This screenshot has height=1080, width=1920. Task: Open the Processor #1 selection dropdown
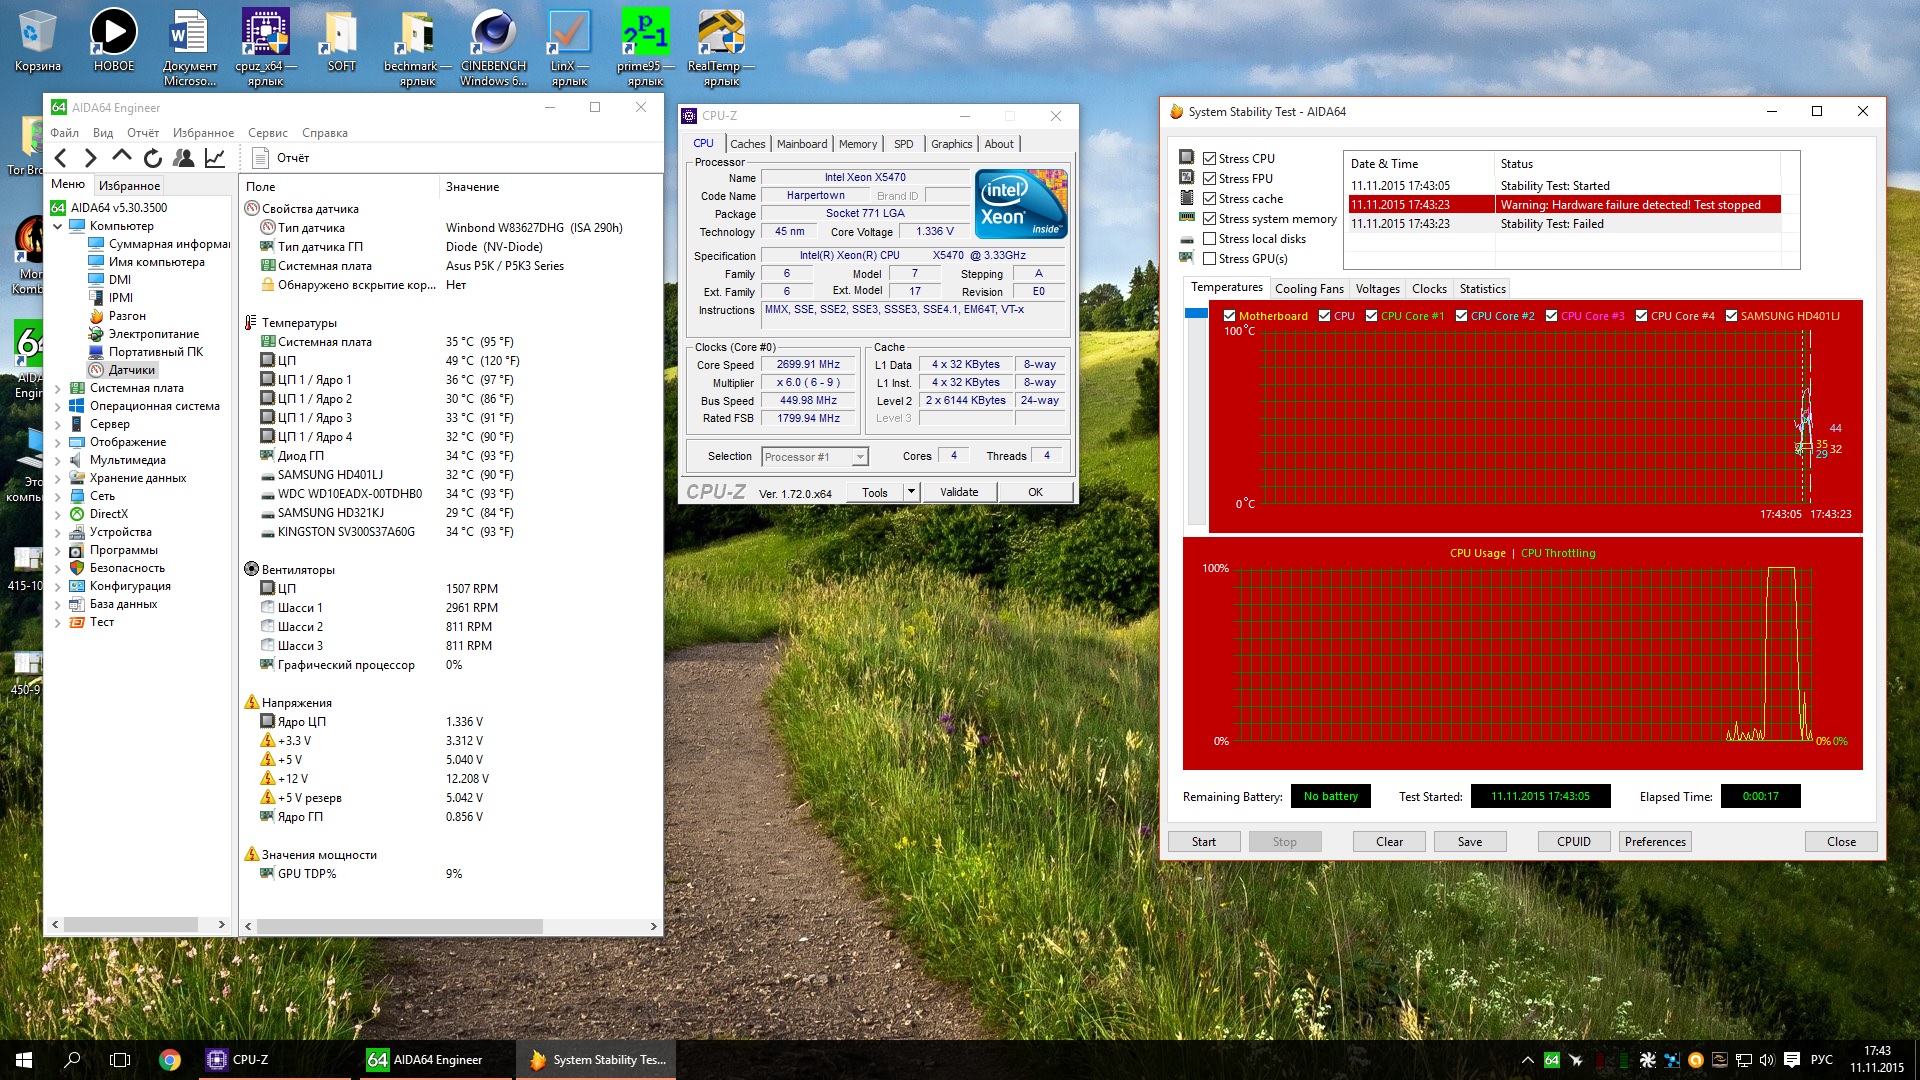point(859,457)
